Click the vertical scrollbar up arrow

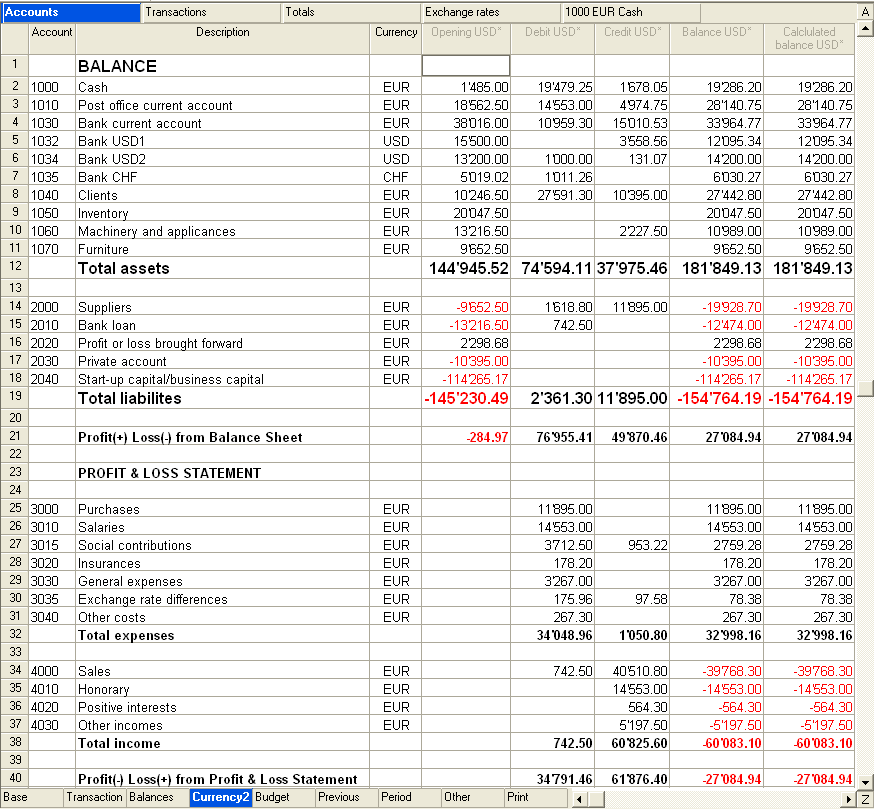(x=865, y=28)
